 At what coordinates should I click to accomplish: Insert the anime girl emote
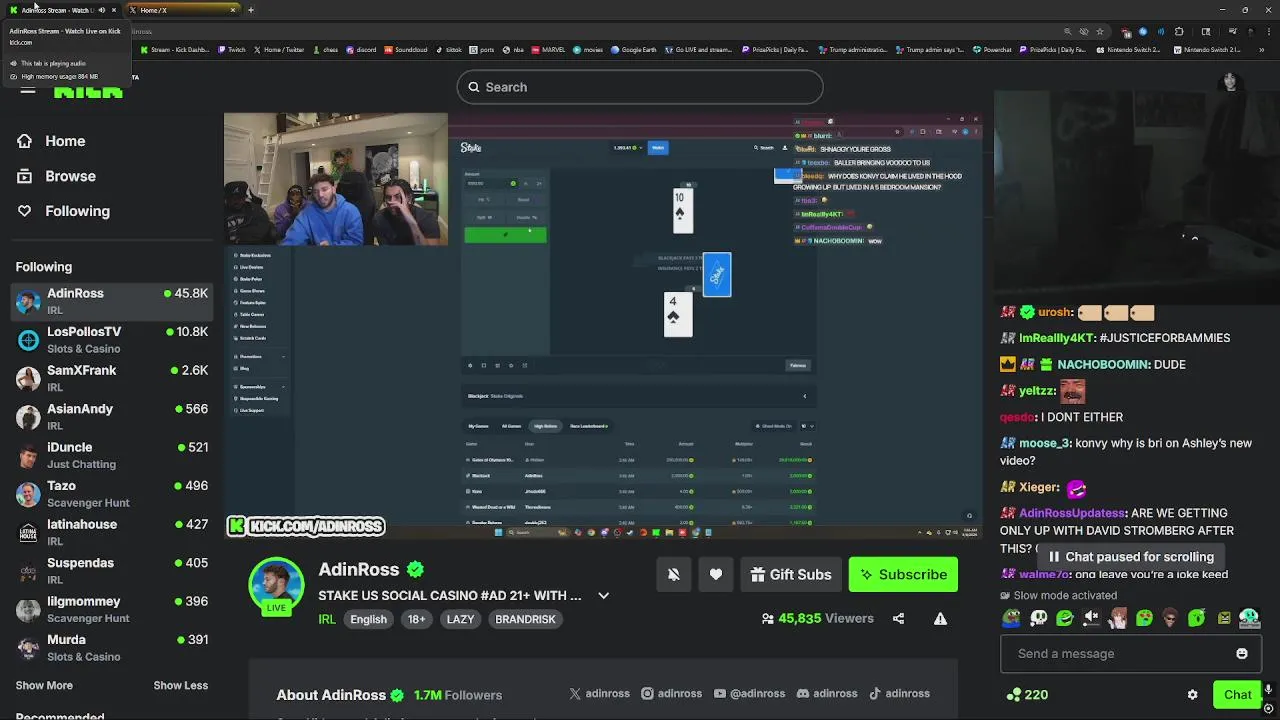(x=1117, y=619)
